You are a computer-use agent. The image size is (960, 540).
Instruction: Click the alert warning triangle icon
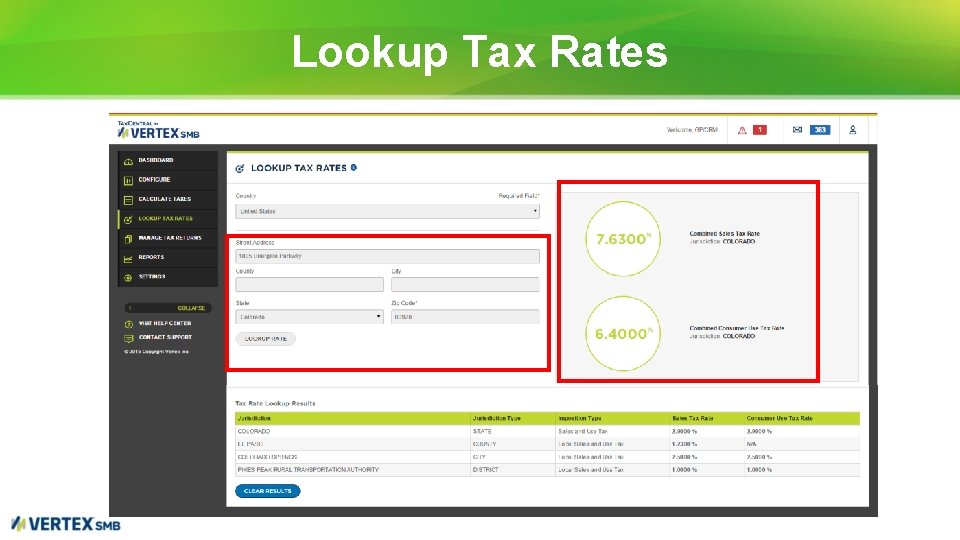(742, 130)
